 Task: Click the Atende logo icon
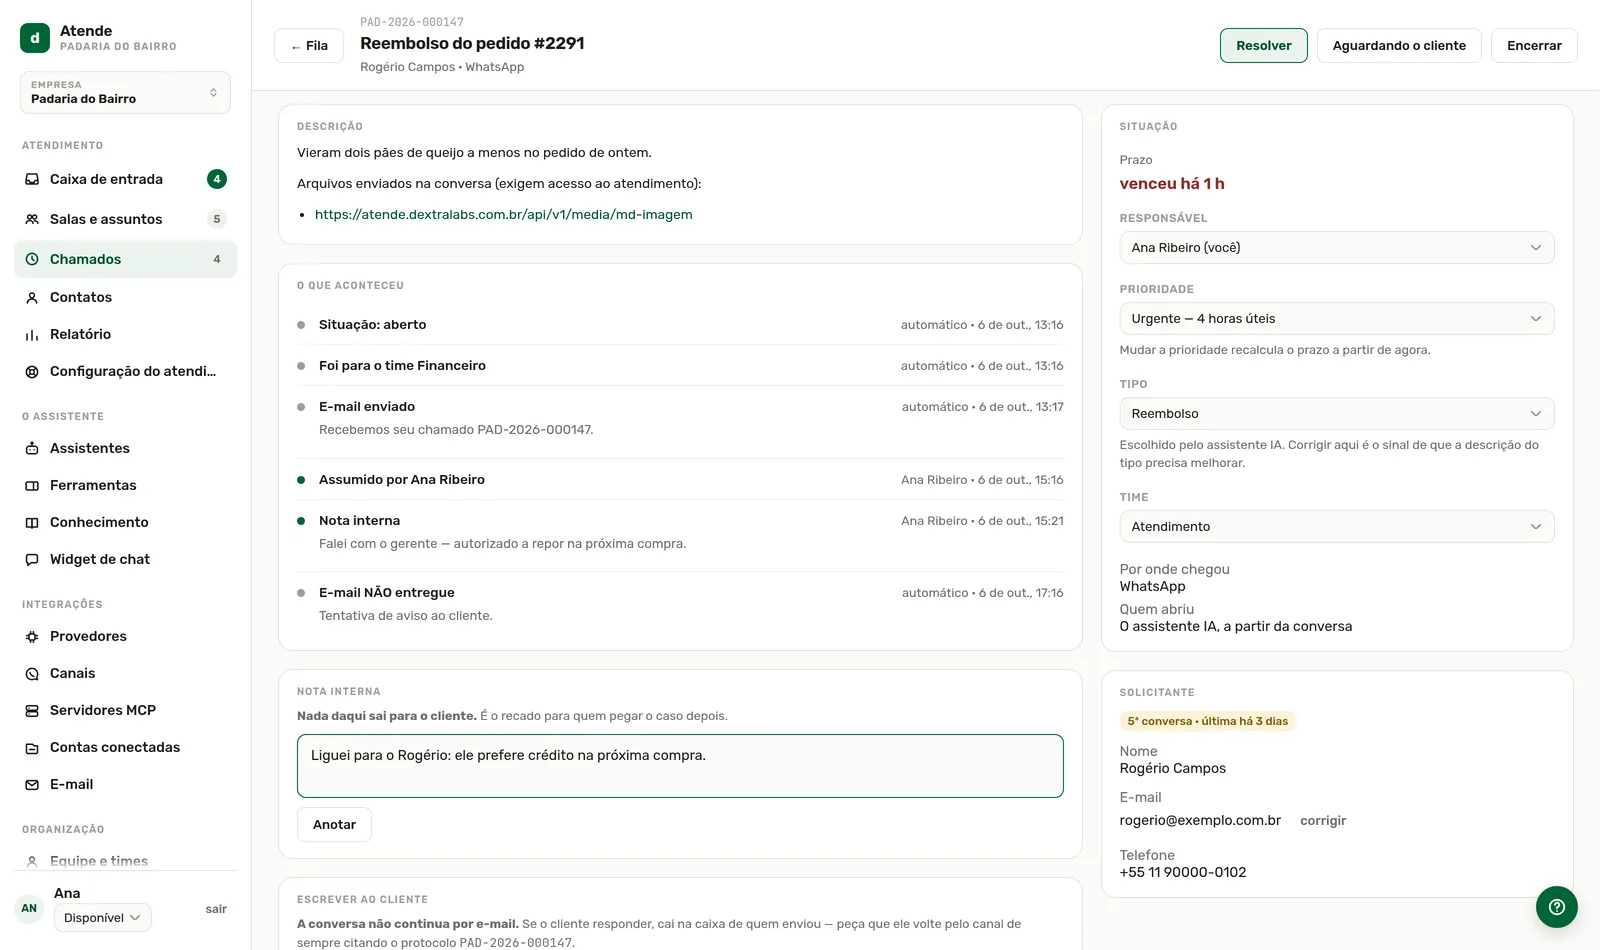tap(35, 38)
